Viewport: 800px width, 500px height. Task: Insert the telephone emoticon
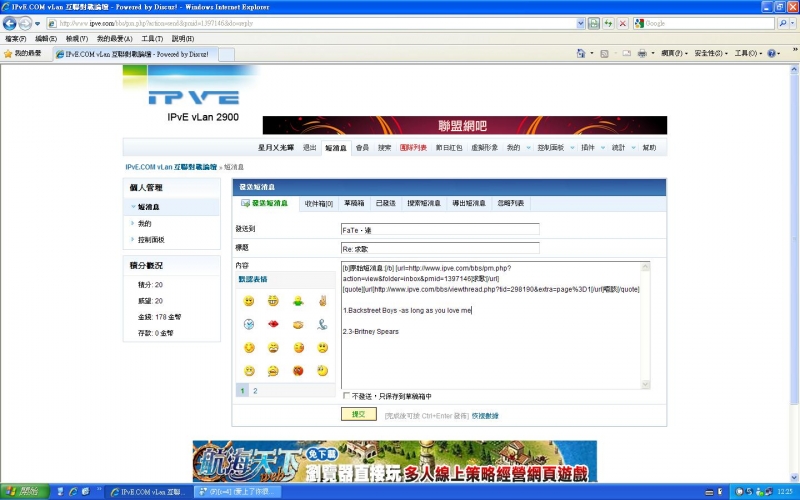pyautogui.click(x=322, y=324)
